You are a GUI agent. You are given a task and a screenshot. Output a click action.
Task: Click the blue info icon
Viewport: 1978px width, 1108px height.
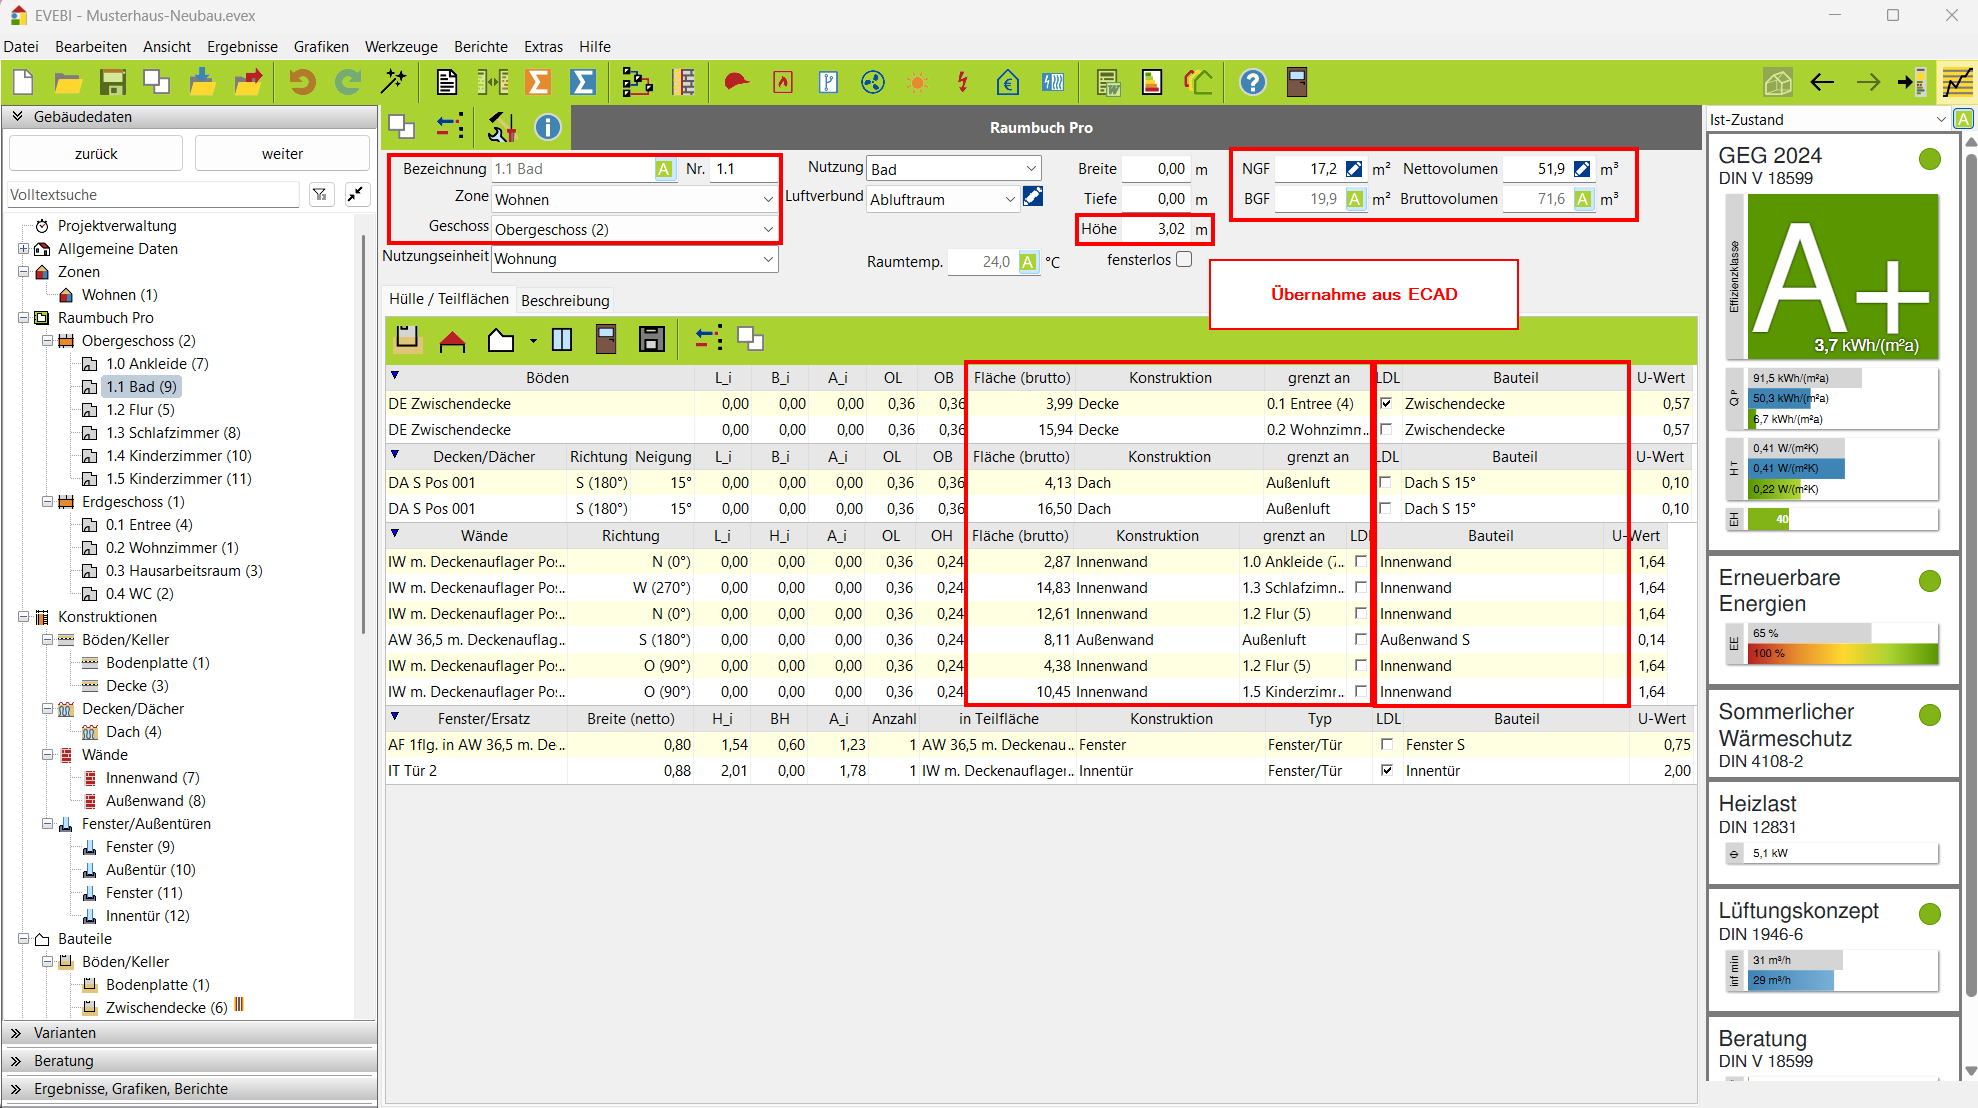point(547,127)
